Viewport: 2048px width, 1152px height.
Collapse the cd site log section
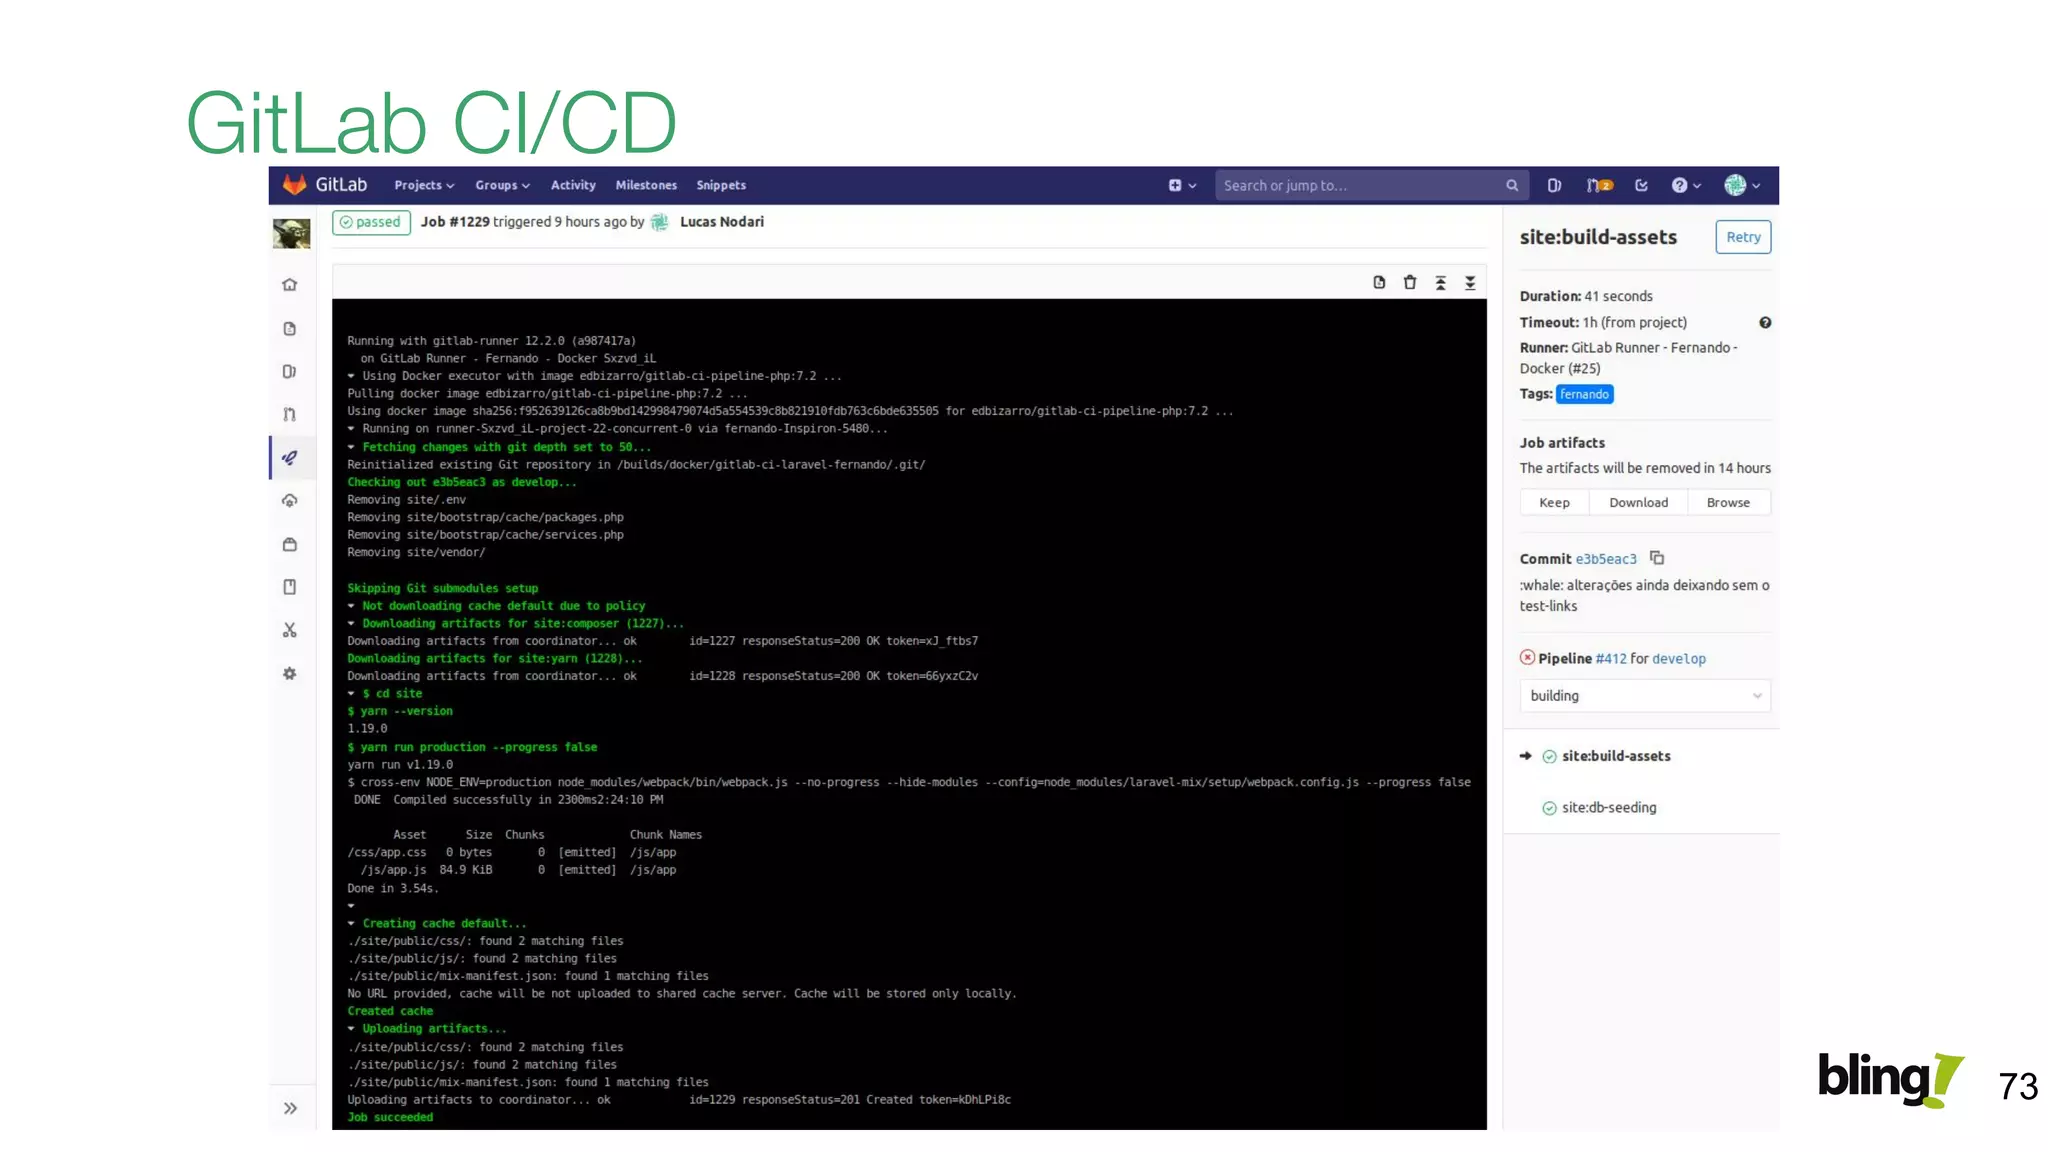(x=351, y=693)
